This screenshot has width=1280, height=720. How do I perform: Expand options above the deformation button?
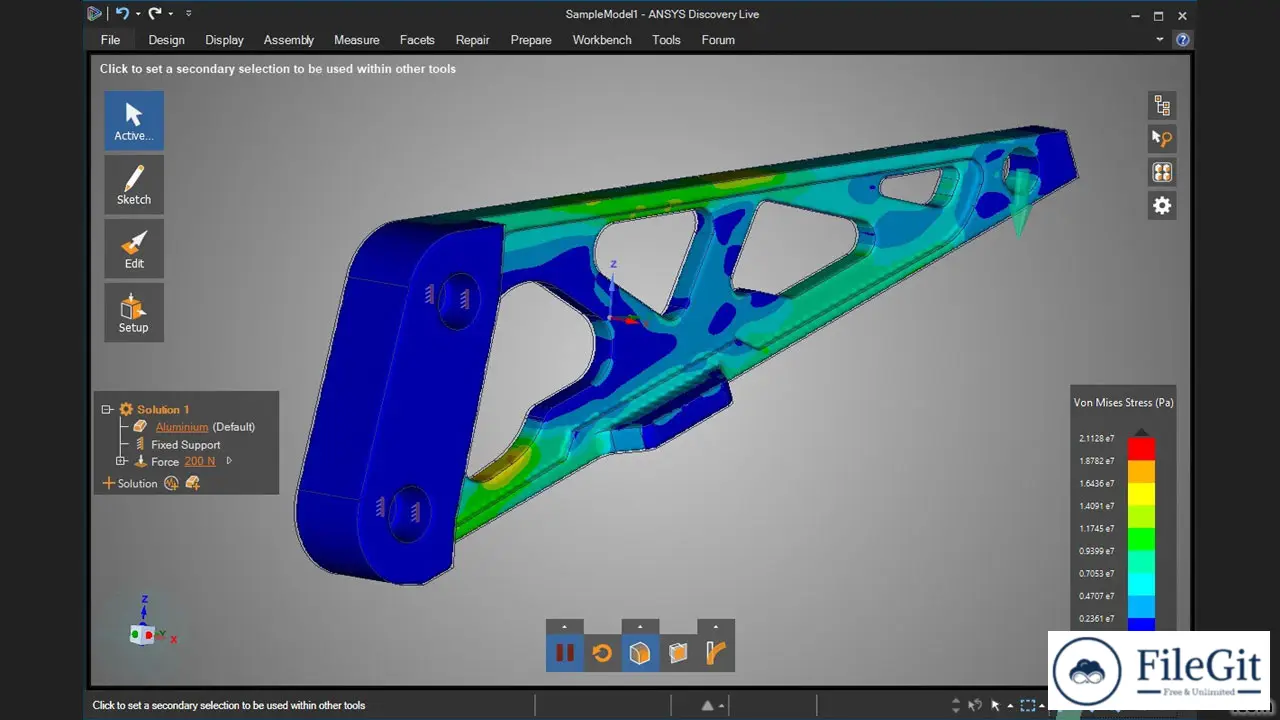pos(716,627)
